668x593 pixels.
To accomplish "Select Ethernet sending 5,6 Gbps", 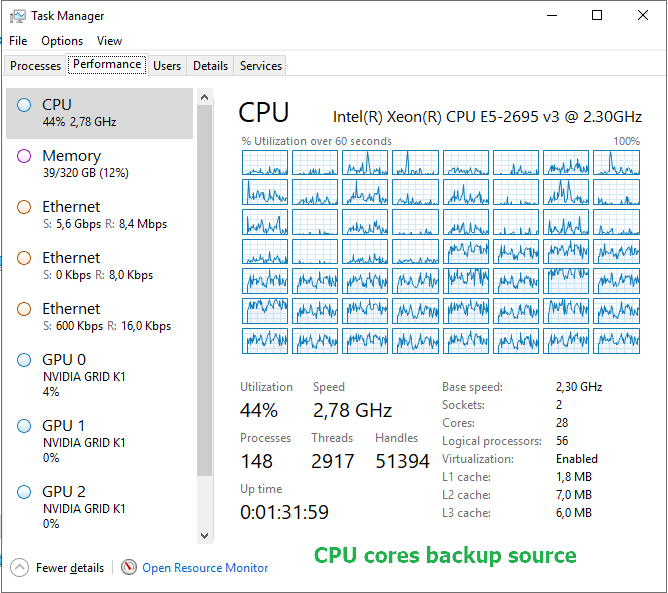I will coord(99,215).
